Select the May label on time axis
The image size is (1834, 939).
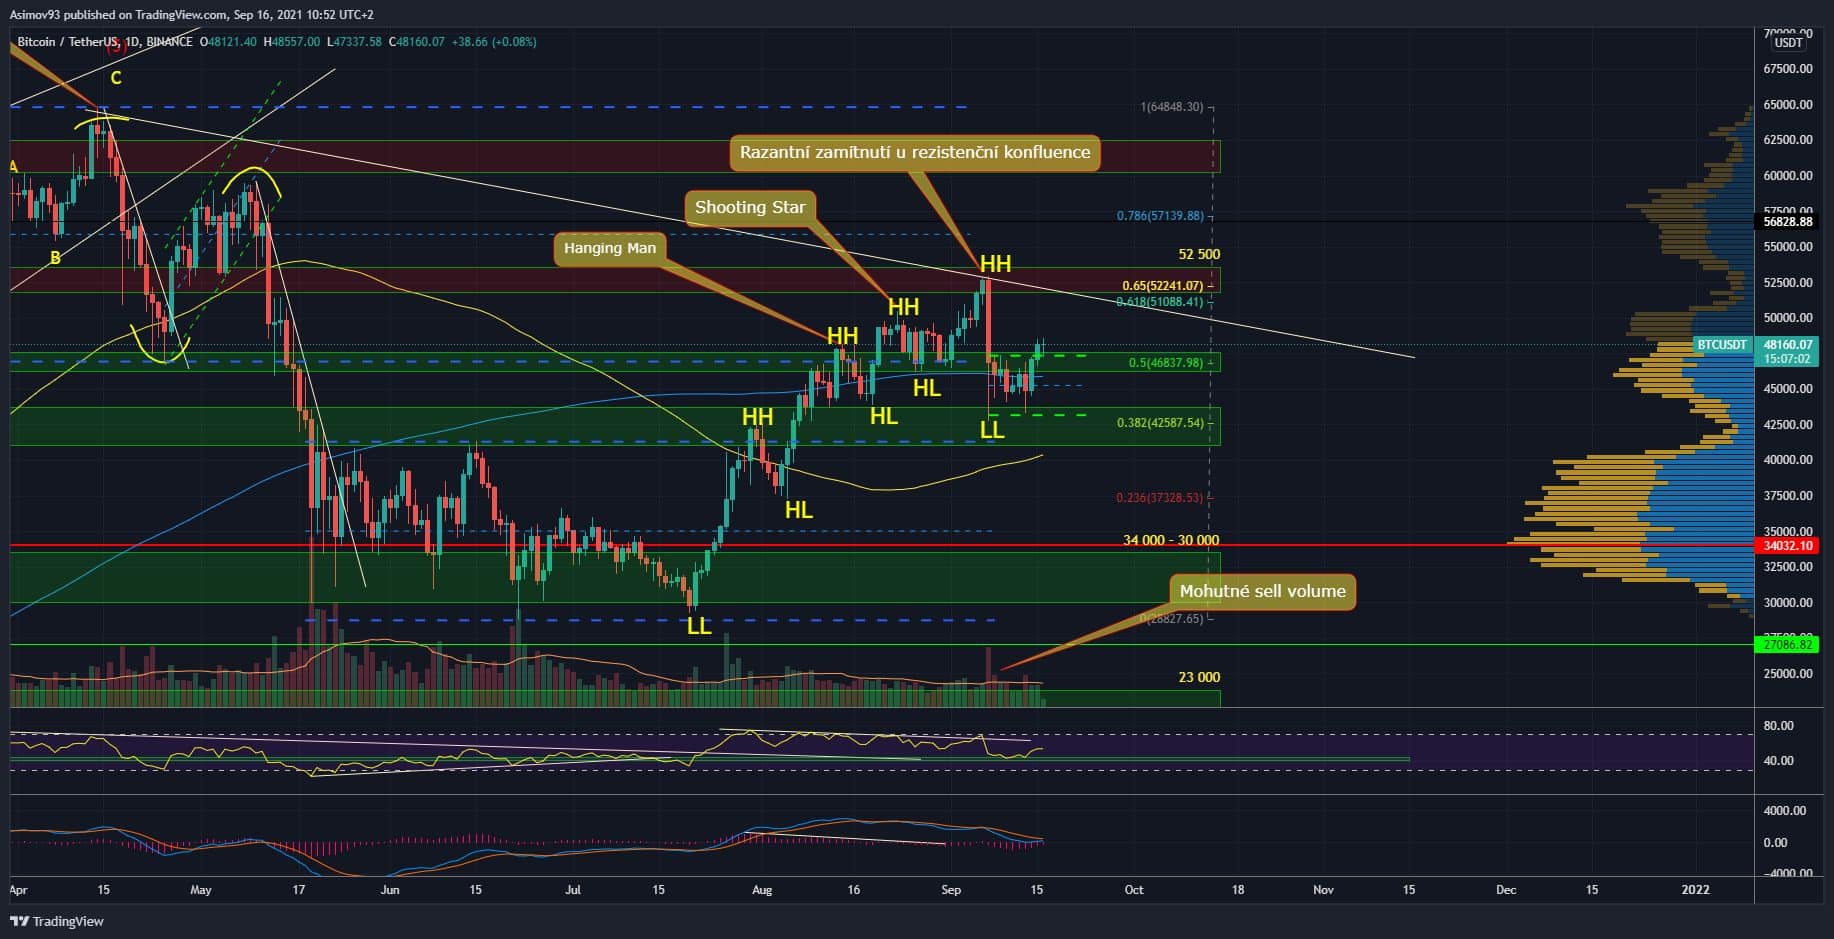[201, 889]
